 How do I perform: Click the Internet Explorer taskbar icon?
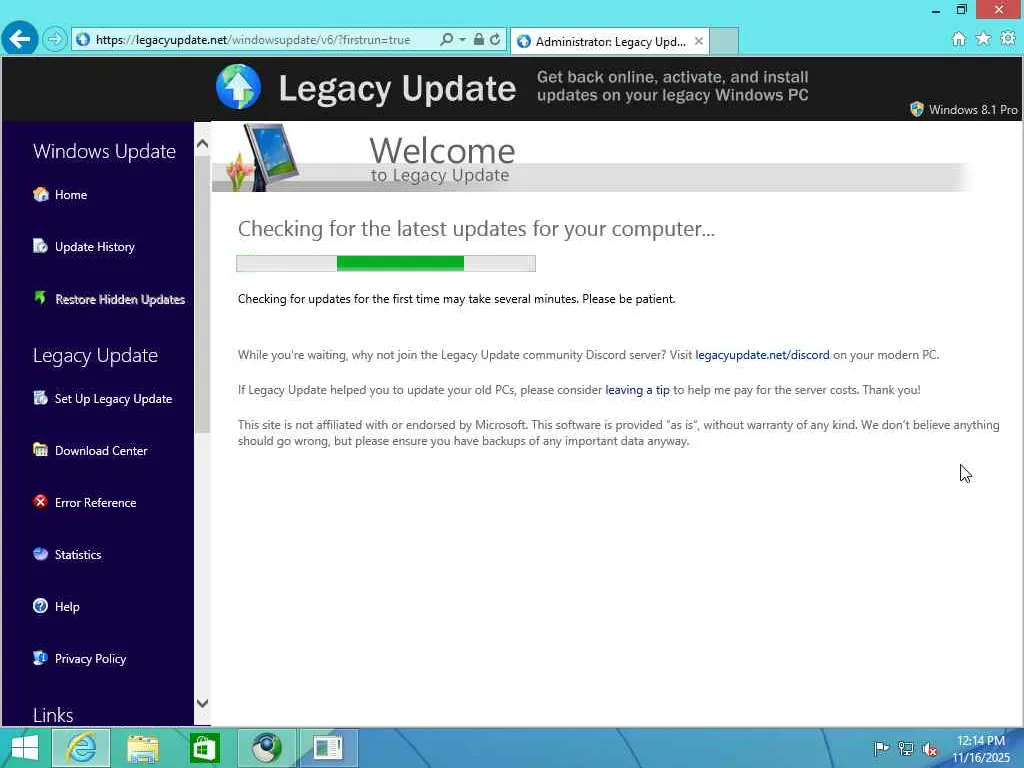click(82, 748)
